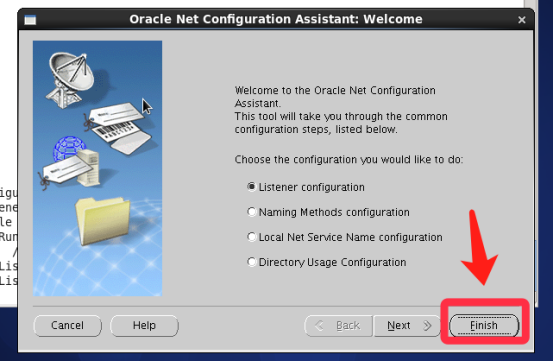
Task: Click the 'Welcome to the Oracle Net Configuration' text
Action: pos(335,90)
